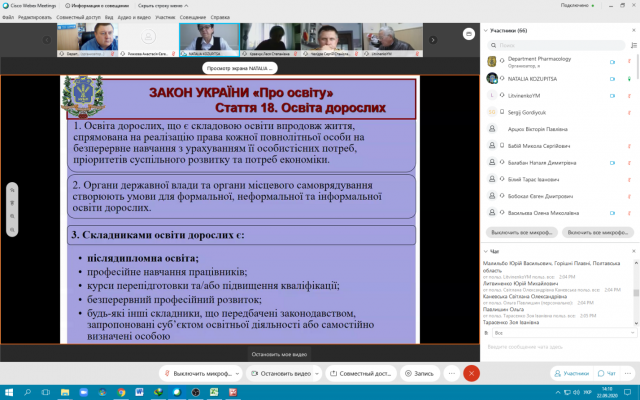The width and height of the screenshot is (640, 400).
Task: Click the chat scrollbar thumb
Action: point(636,293)
